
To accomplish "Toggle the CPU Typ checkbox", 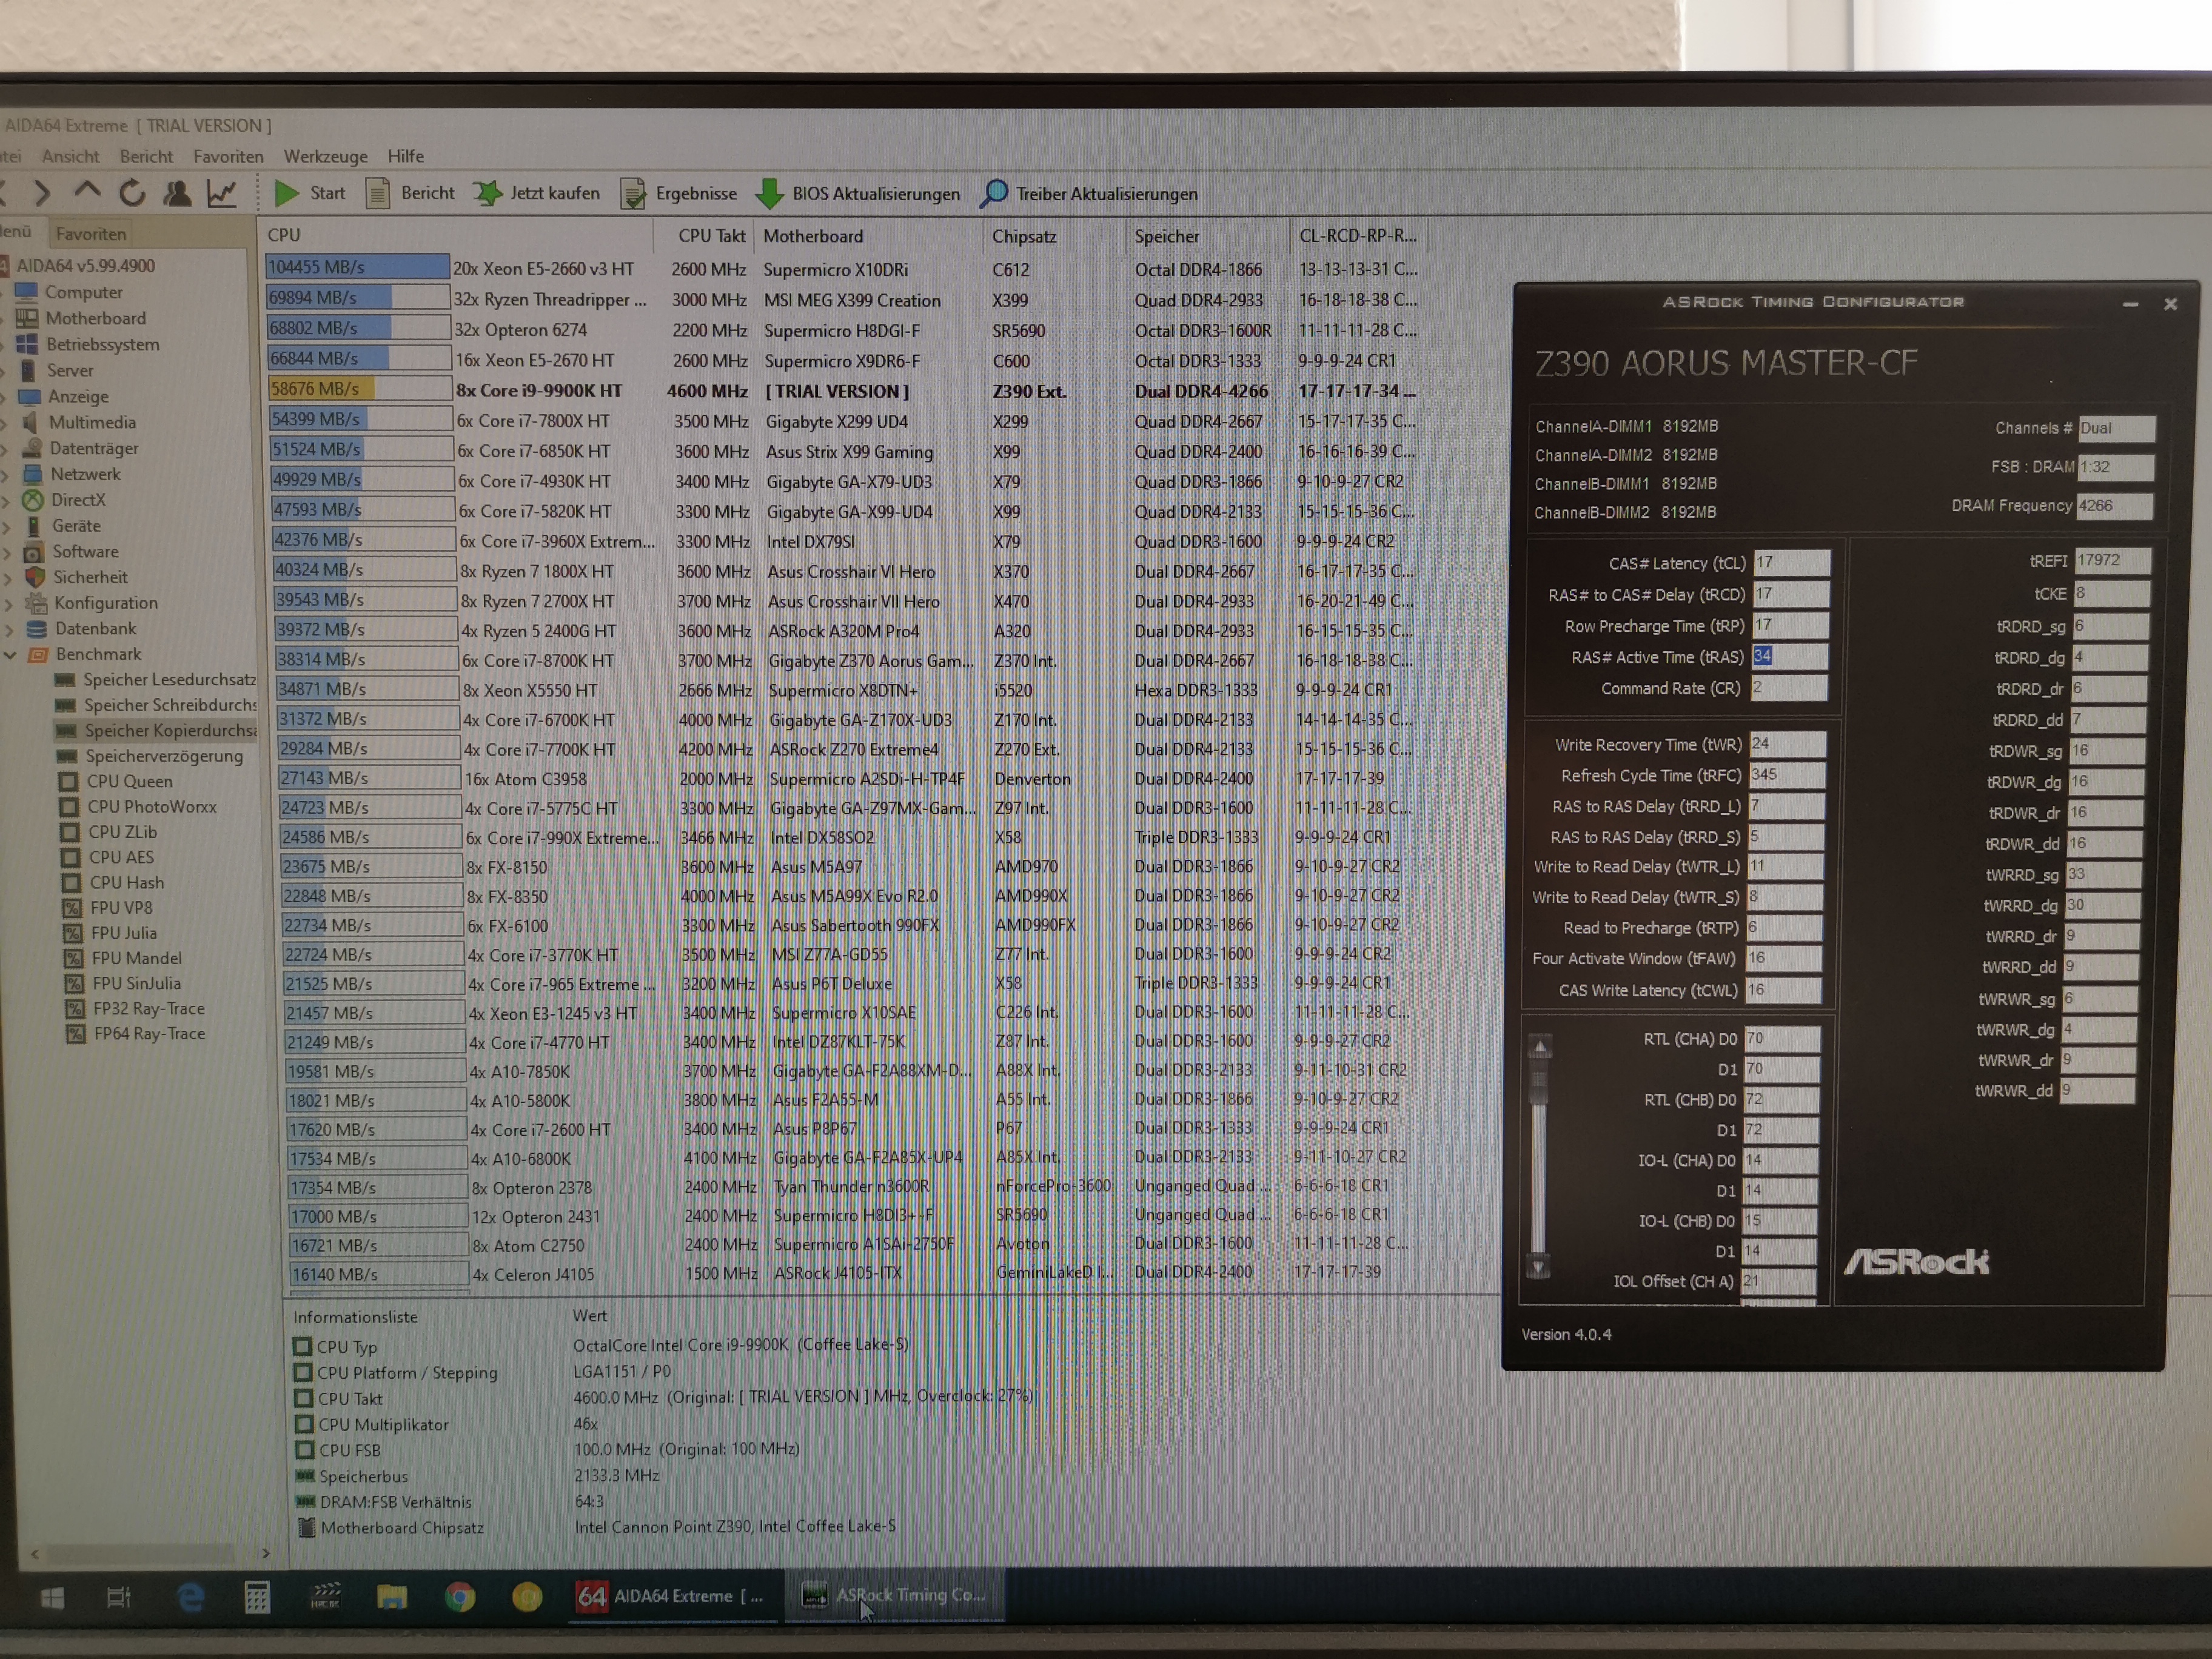I will [302, 1346].
